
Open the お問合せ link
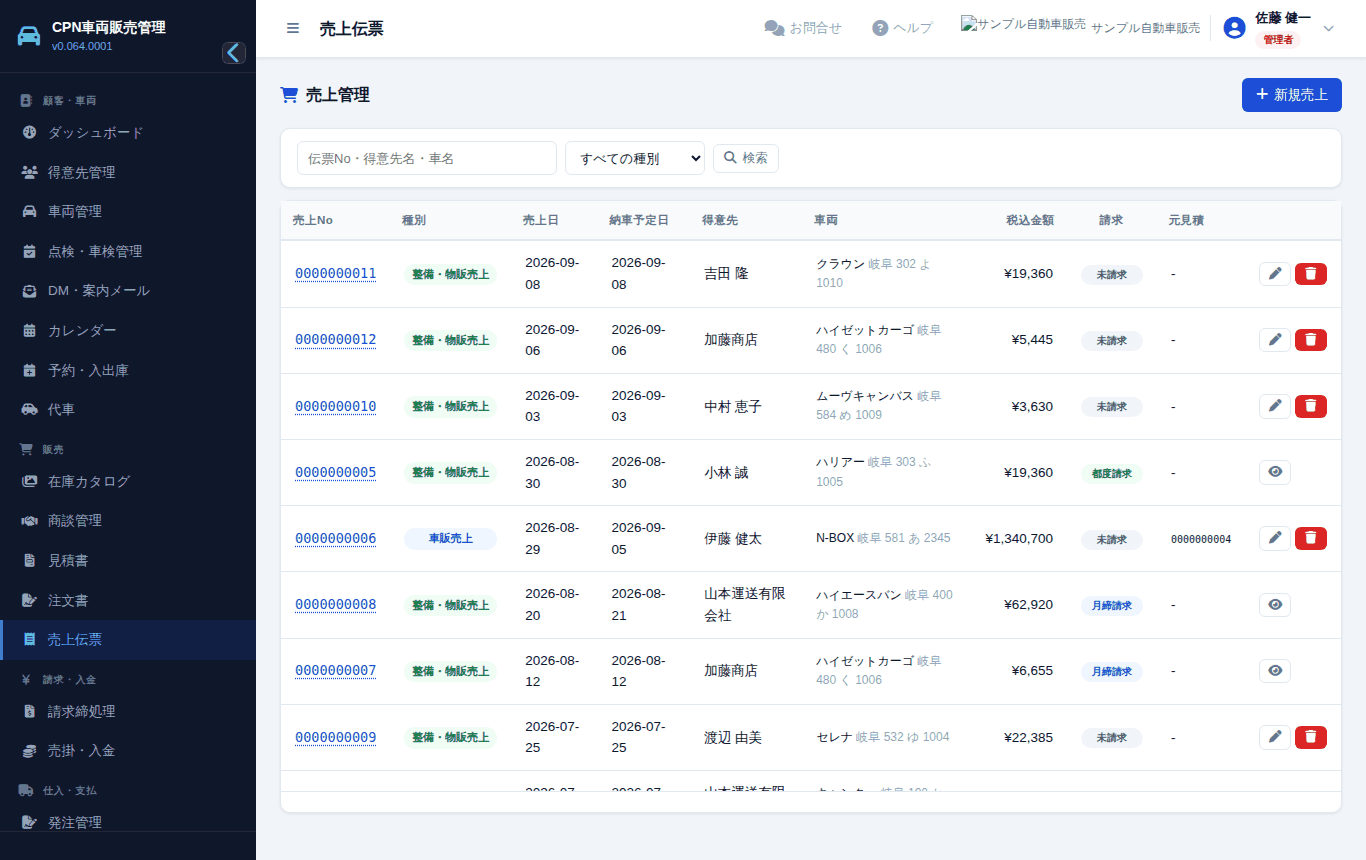click(803, 28)
